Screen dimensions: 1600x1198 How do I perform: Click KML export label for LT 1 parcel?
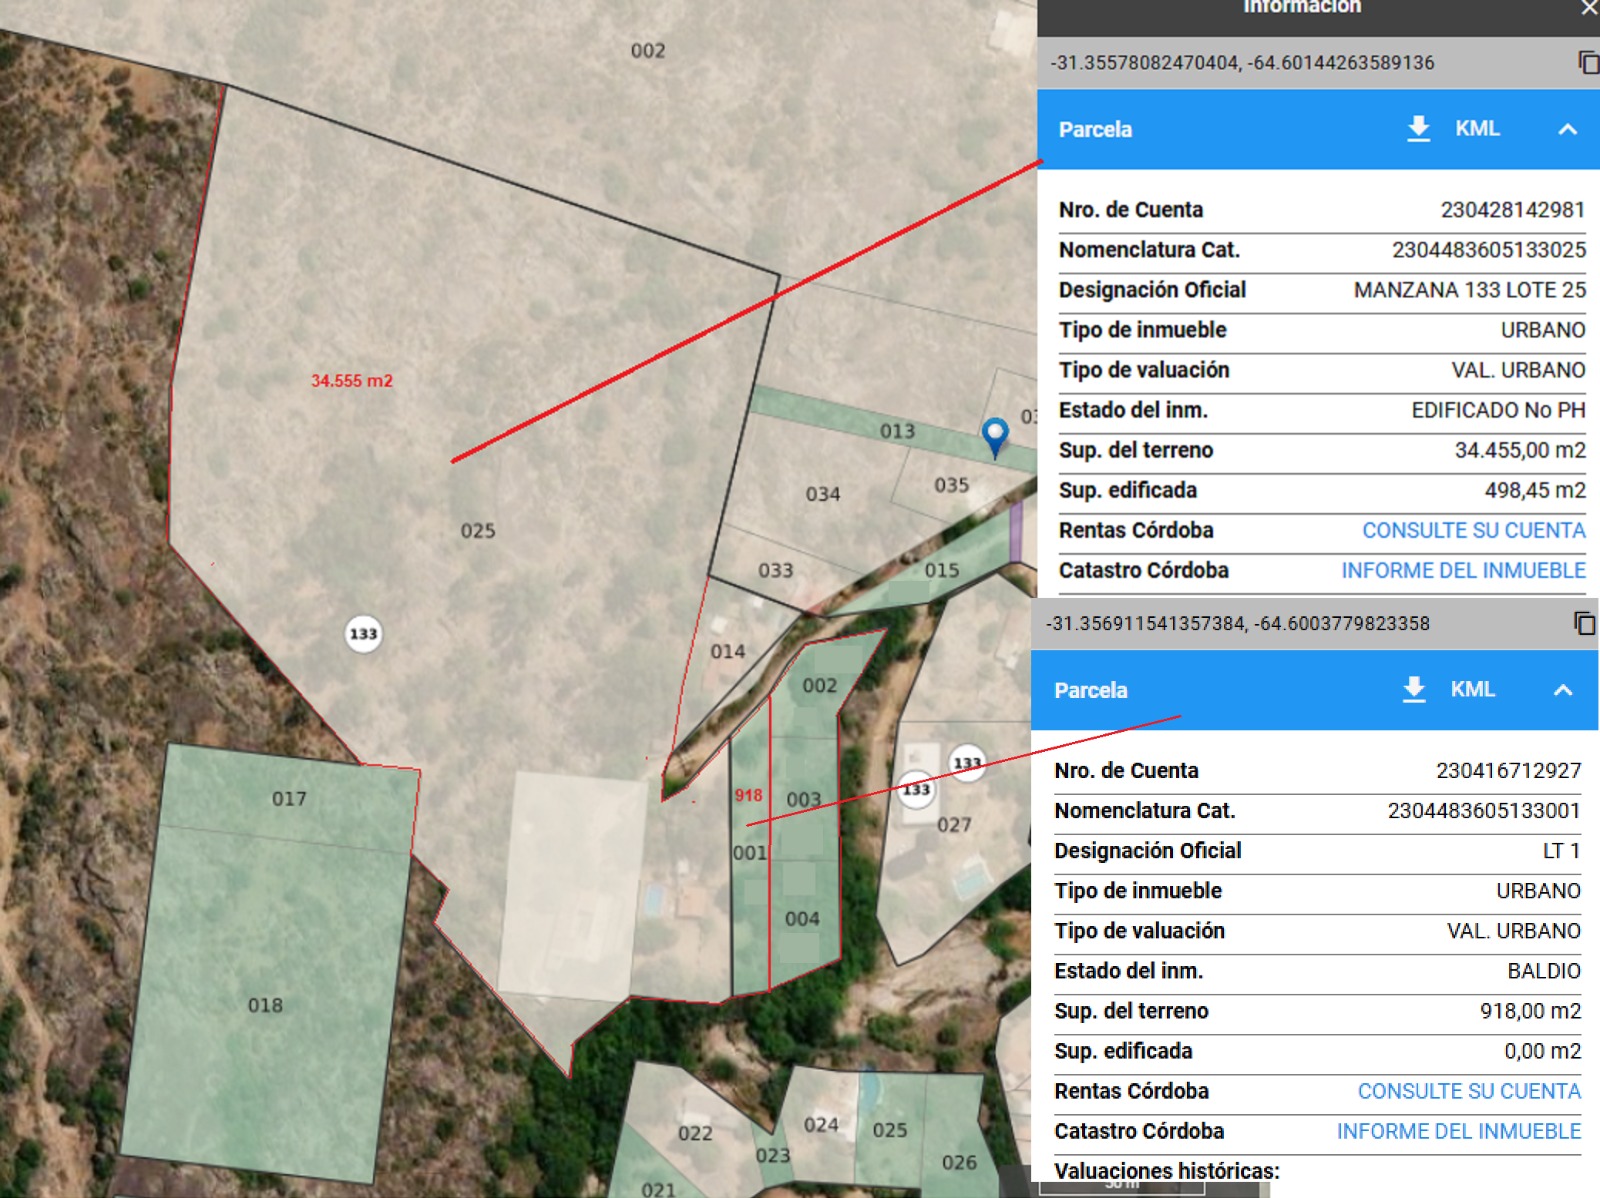tap(1472, 690)
